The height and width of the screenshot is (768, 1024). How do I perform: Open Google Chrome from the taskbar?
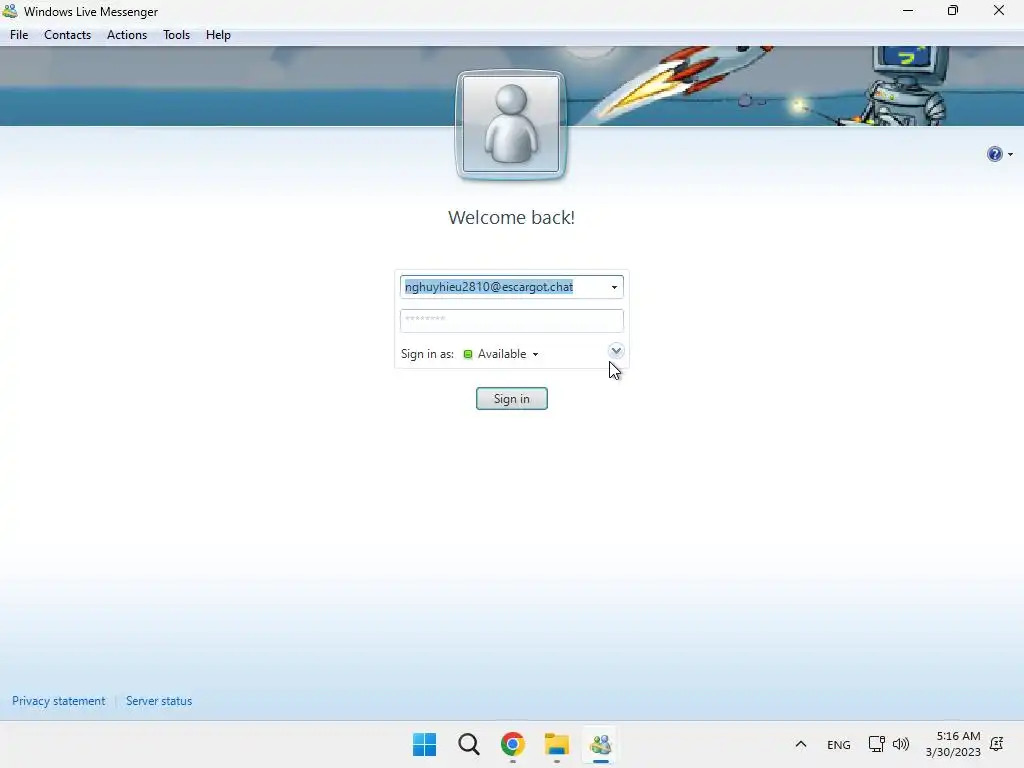pyautogui.click(x=513, y=744)
